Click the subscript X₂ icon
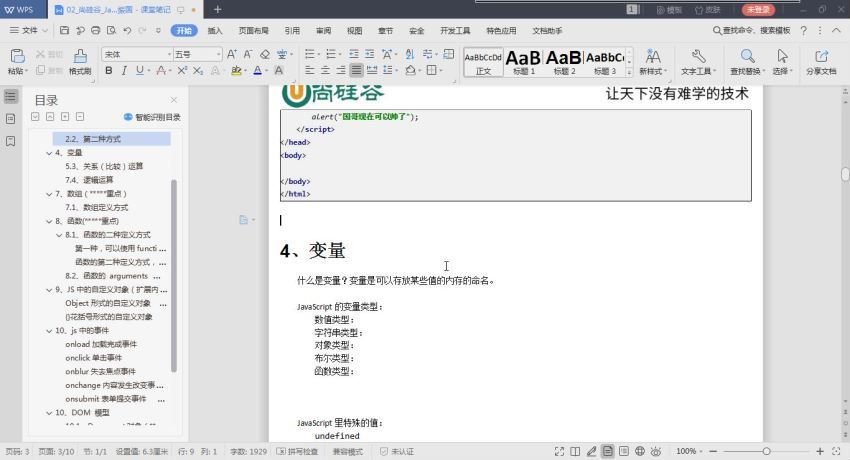 click(198, 70)
